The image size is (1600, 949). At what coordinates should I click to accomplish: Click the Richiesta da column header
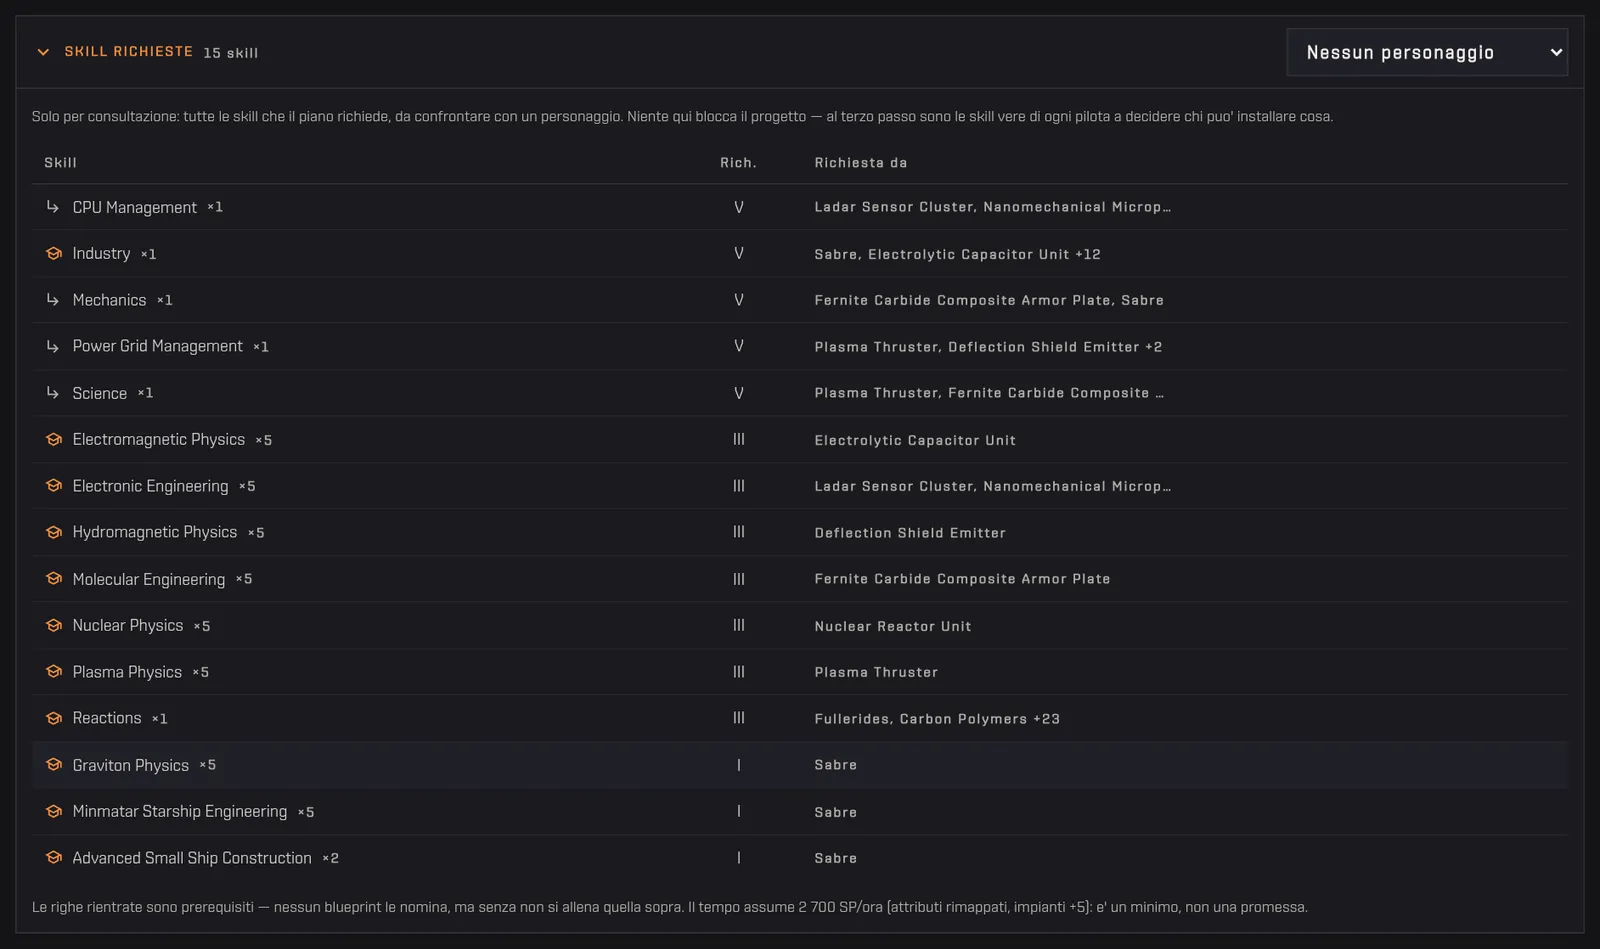861,162
